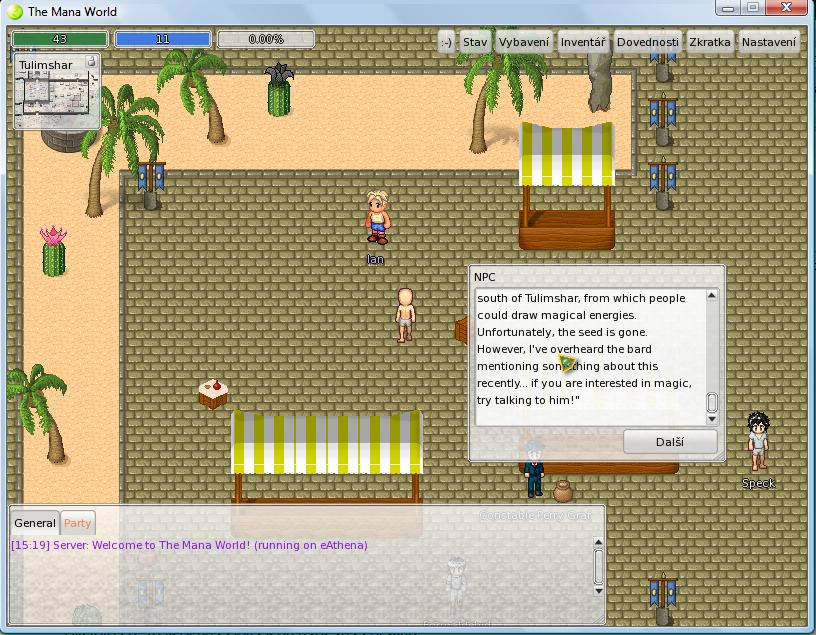
Task: Click the Speck character sprite
Action: tap(758, 441)
